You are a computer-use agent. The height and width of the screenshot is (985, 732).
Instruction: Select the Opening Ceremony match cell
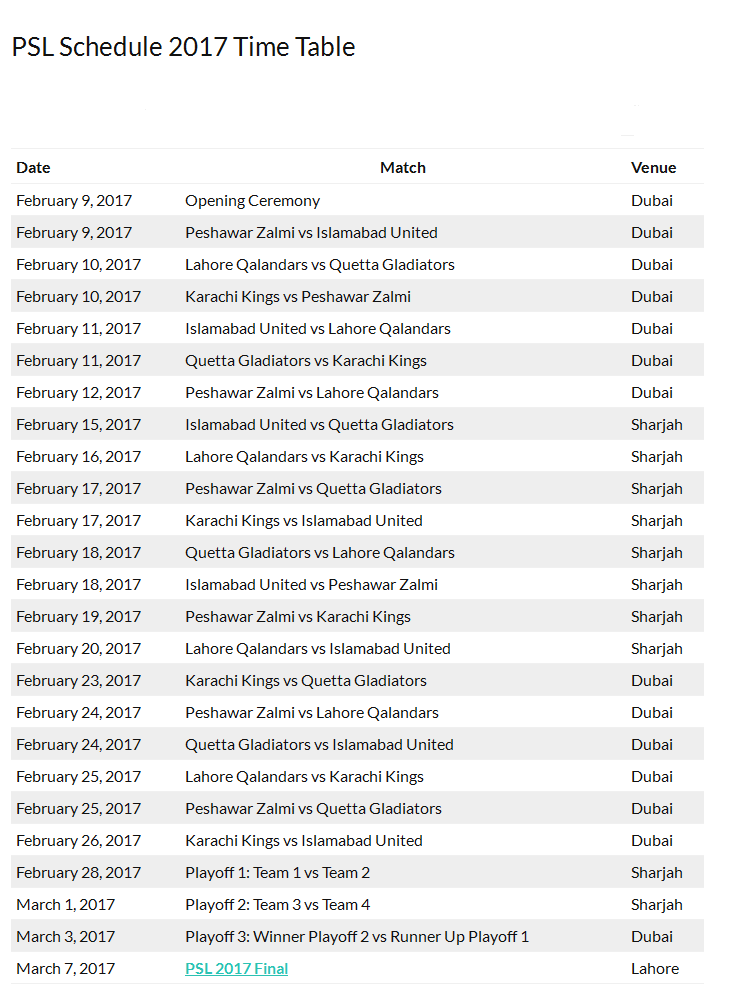(x=252, y=200)
